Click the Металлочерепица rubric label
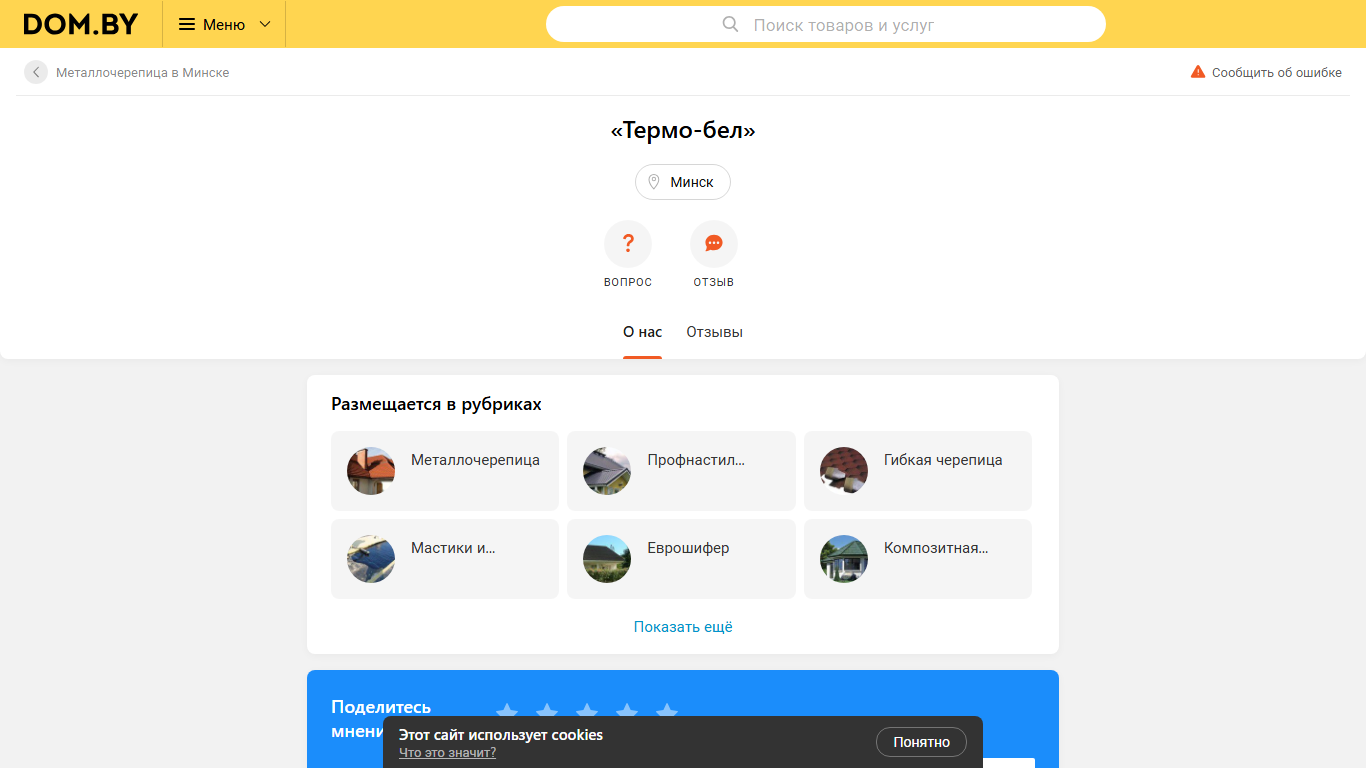The height and width of the screenshot is (768, 1366). click(475, 460)
